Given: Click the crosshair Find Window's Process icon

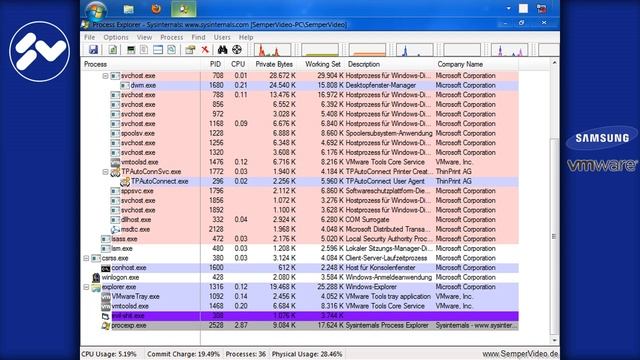Looking at the screenshot, I should (x=237, y=50).
